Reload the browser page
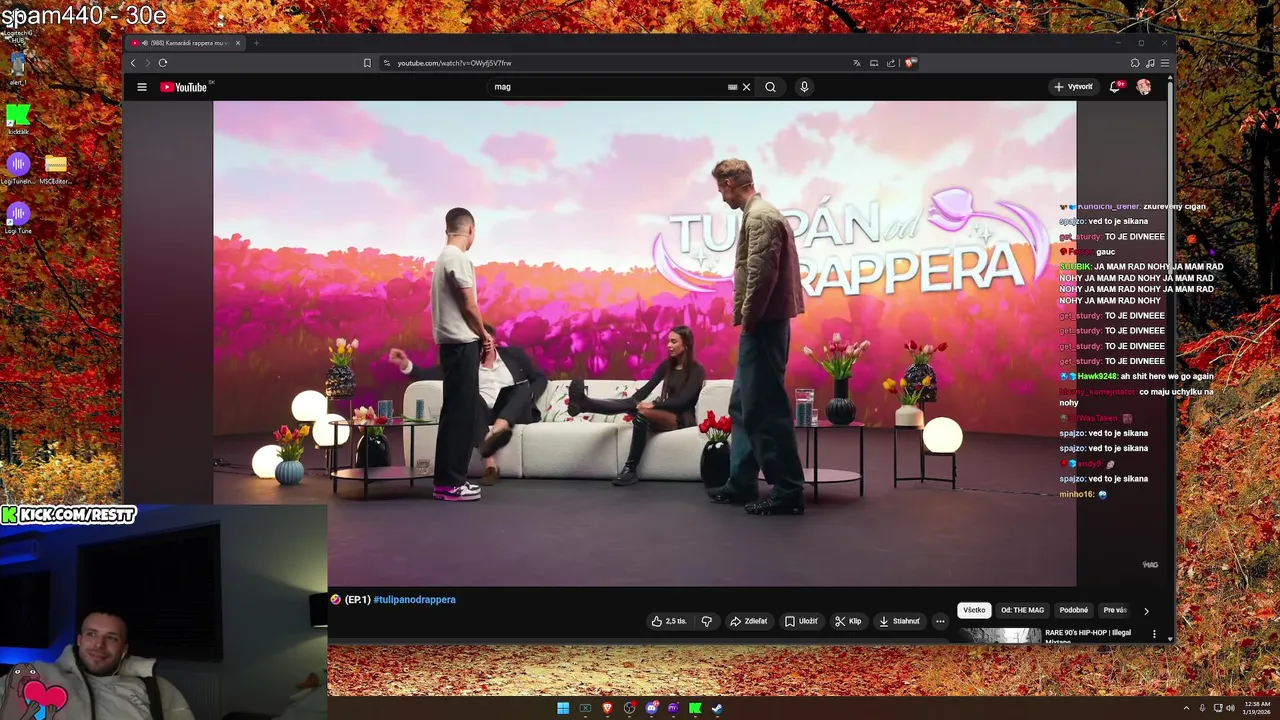Screen dimensions: 1280x720 coord(162,63)
